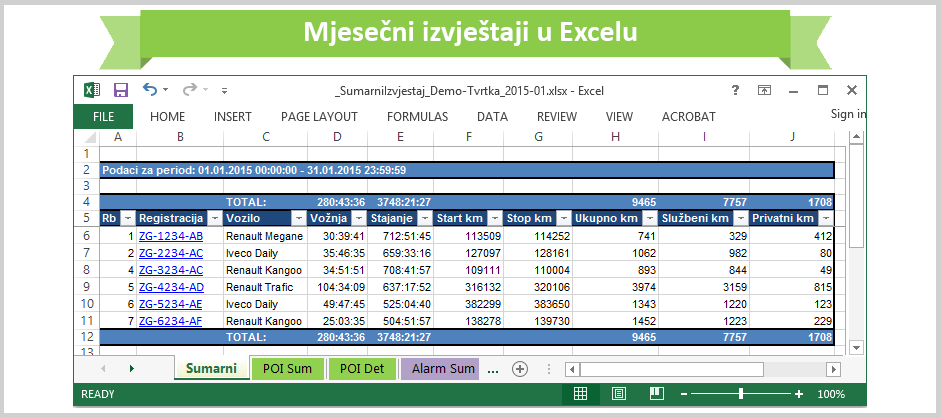Viewport: 941px width, 418px height.
Task: Open the Privatni km filter dropdown
Action: (827, 218)
